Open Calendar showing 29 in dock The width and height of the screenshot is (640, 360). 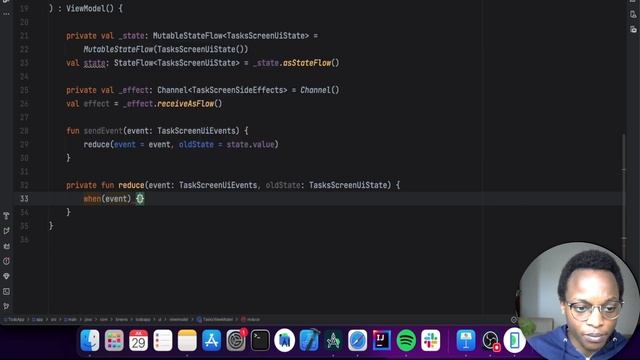tap(138, 340)
